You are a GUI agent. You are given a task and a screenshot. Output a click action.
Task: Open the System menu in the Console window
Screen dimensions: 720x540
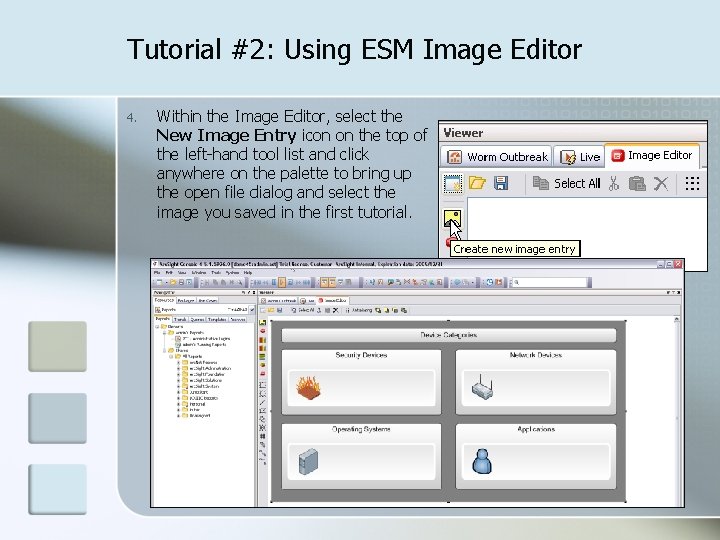pos(232,273)
